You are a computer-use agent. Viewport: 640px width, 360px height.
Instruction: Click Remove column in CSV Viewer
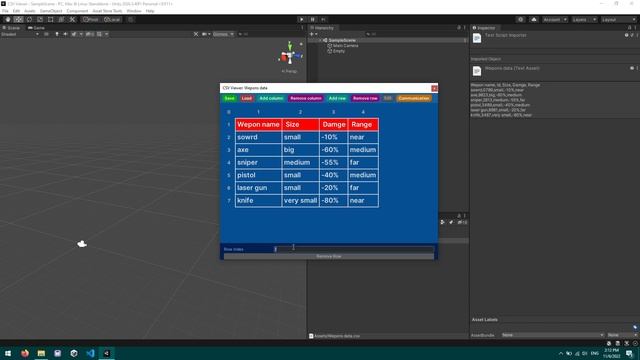click(x=306, y=98)
